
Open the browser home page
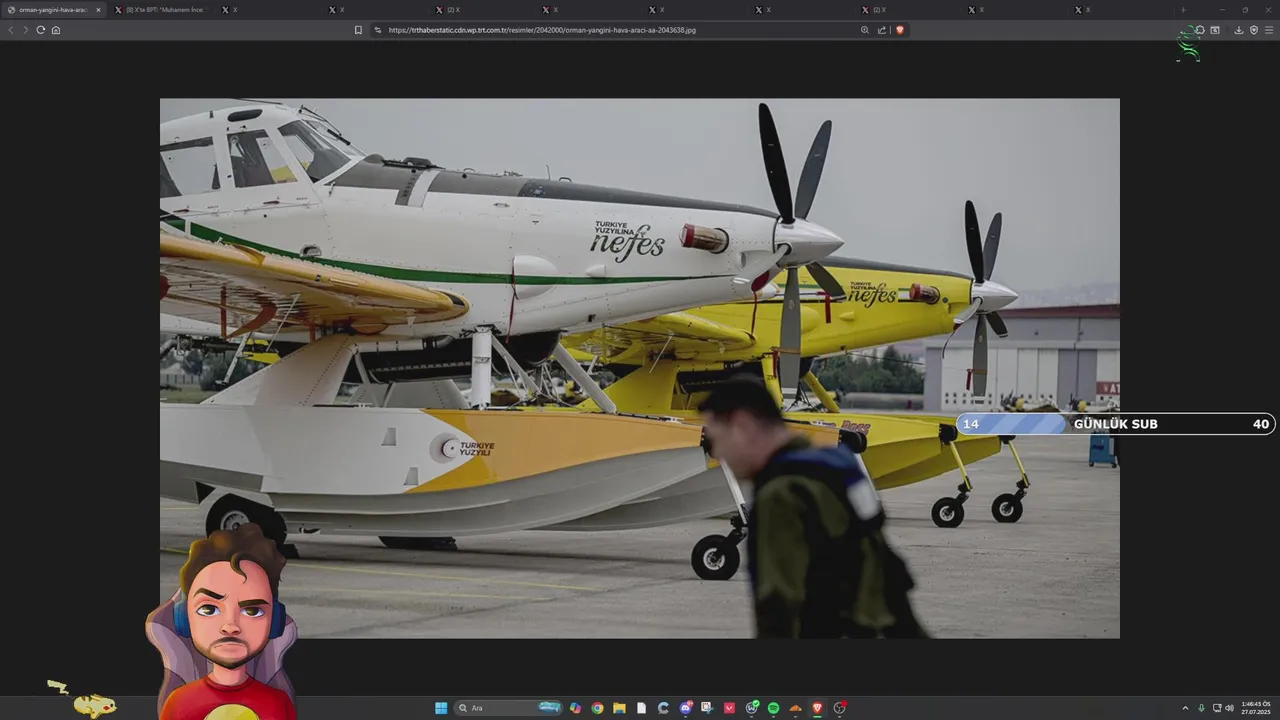[56, 30]
